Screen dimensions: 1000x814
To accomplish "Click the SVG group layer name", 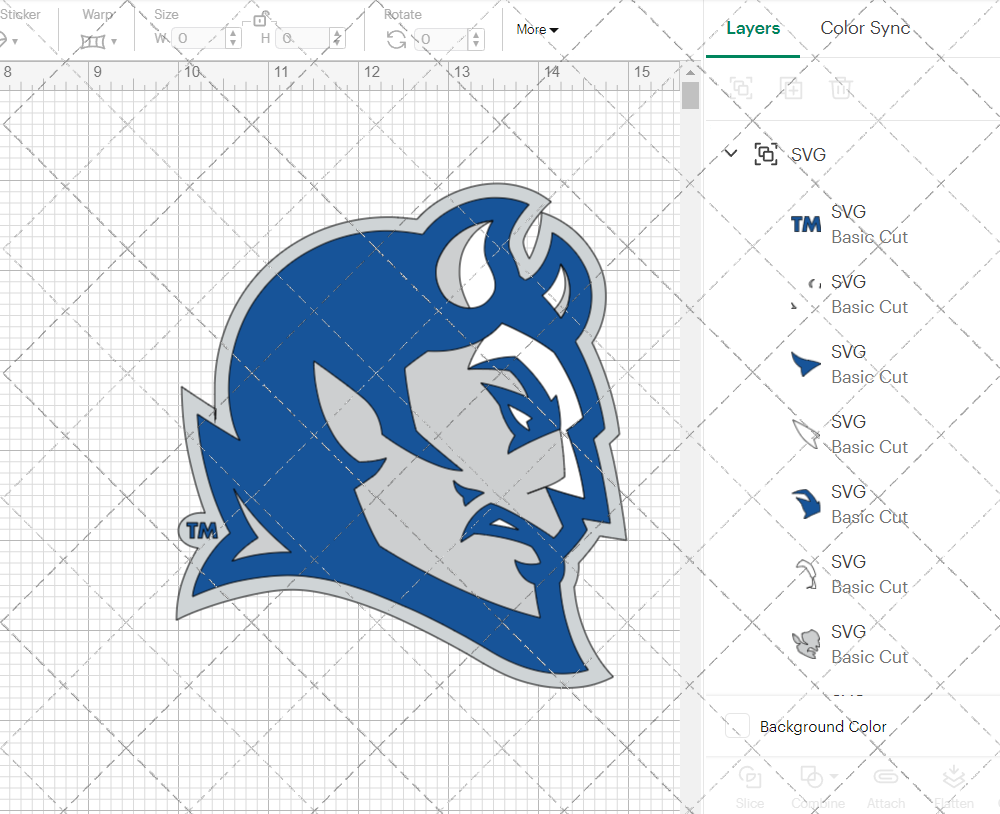I will tap(806, 155).
